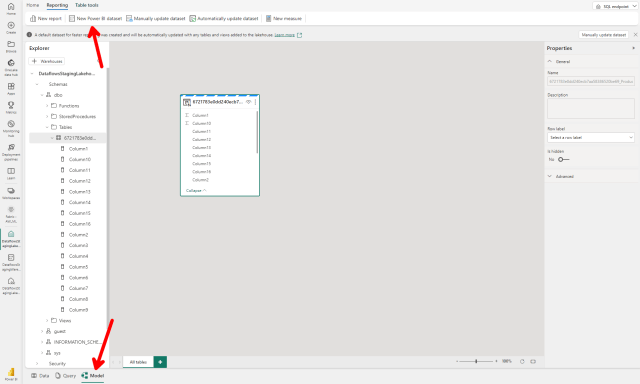Open Metrics trophy icon in the left rail
The width and height of the screenshot is (640, 384).
[x=11, y=107]
